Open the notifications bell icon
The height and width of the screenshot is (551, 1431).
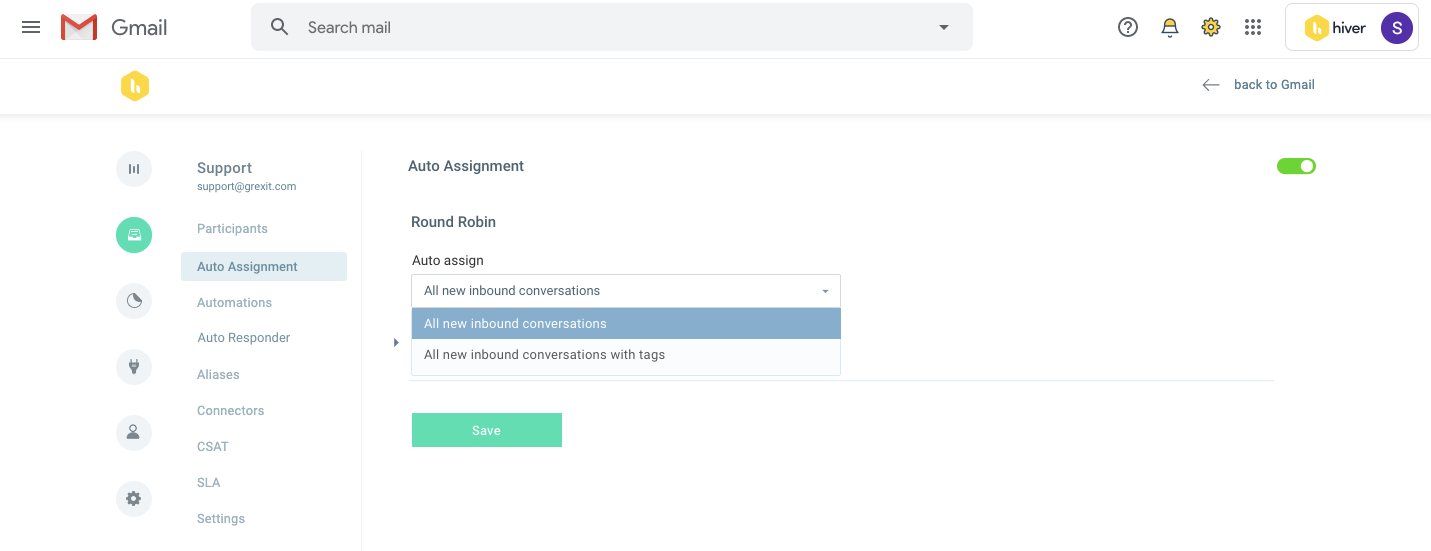click(x=1170, y=27)
